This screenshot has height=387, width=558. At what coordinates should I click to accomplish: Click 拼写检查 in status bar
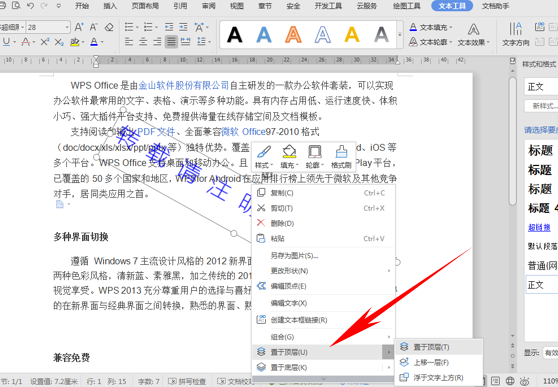(187, 381)
